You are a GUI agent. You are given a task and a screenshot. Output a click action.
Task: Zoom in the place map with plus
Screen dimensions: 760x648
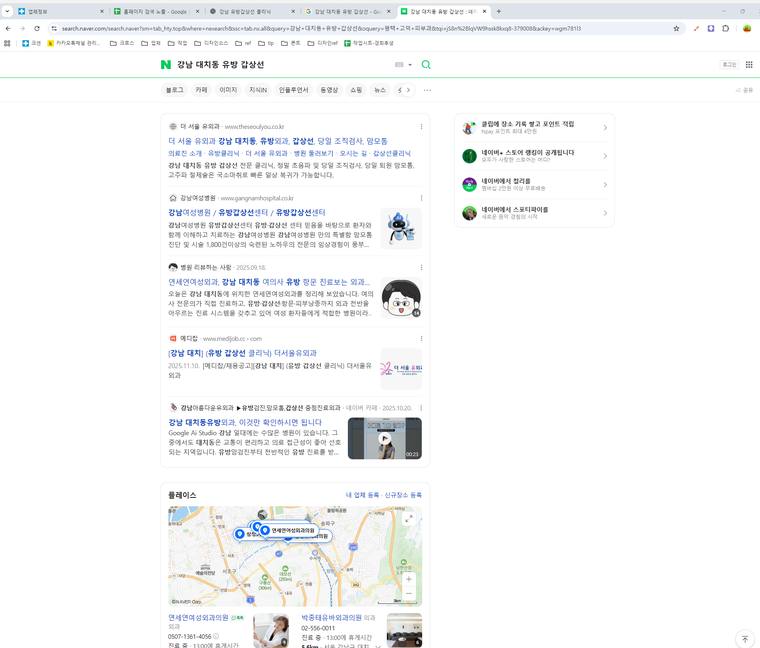pyautogui.click(x=409, y=579)
